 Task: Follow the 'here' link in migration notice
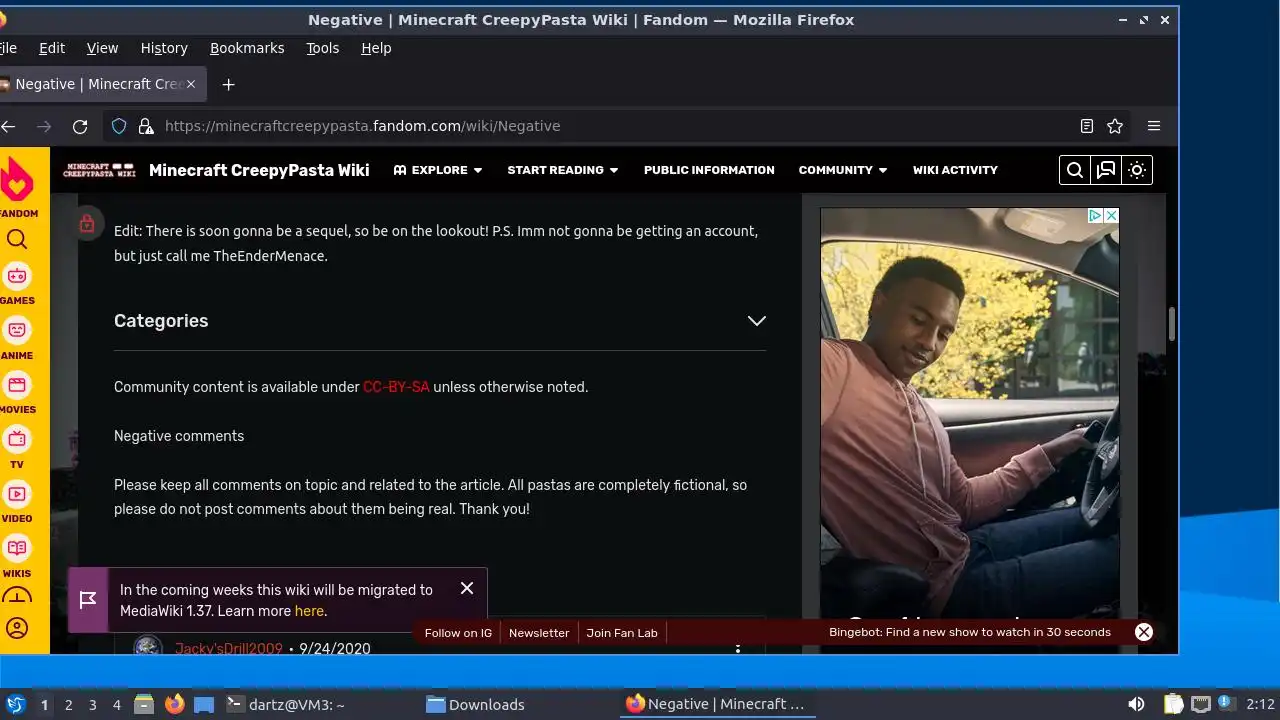click(309, 611)
